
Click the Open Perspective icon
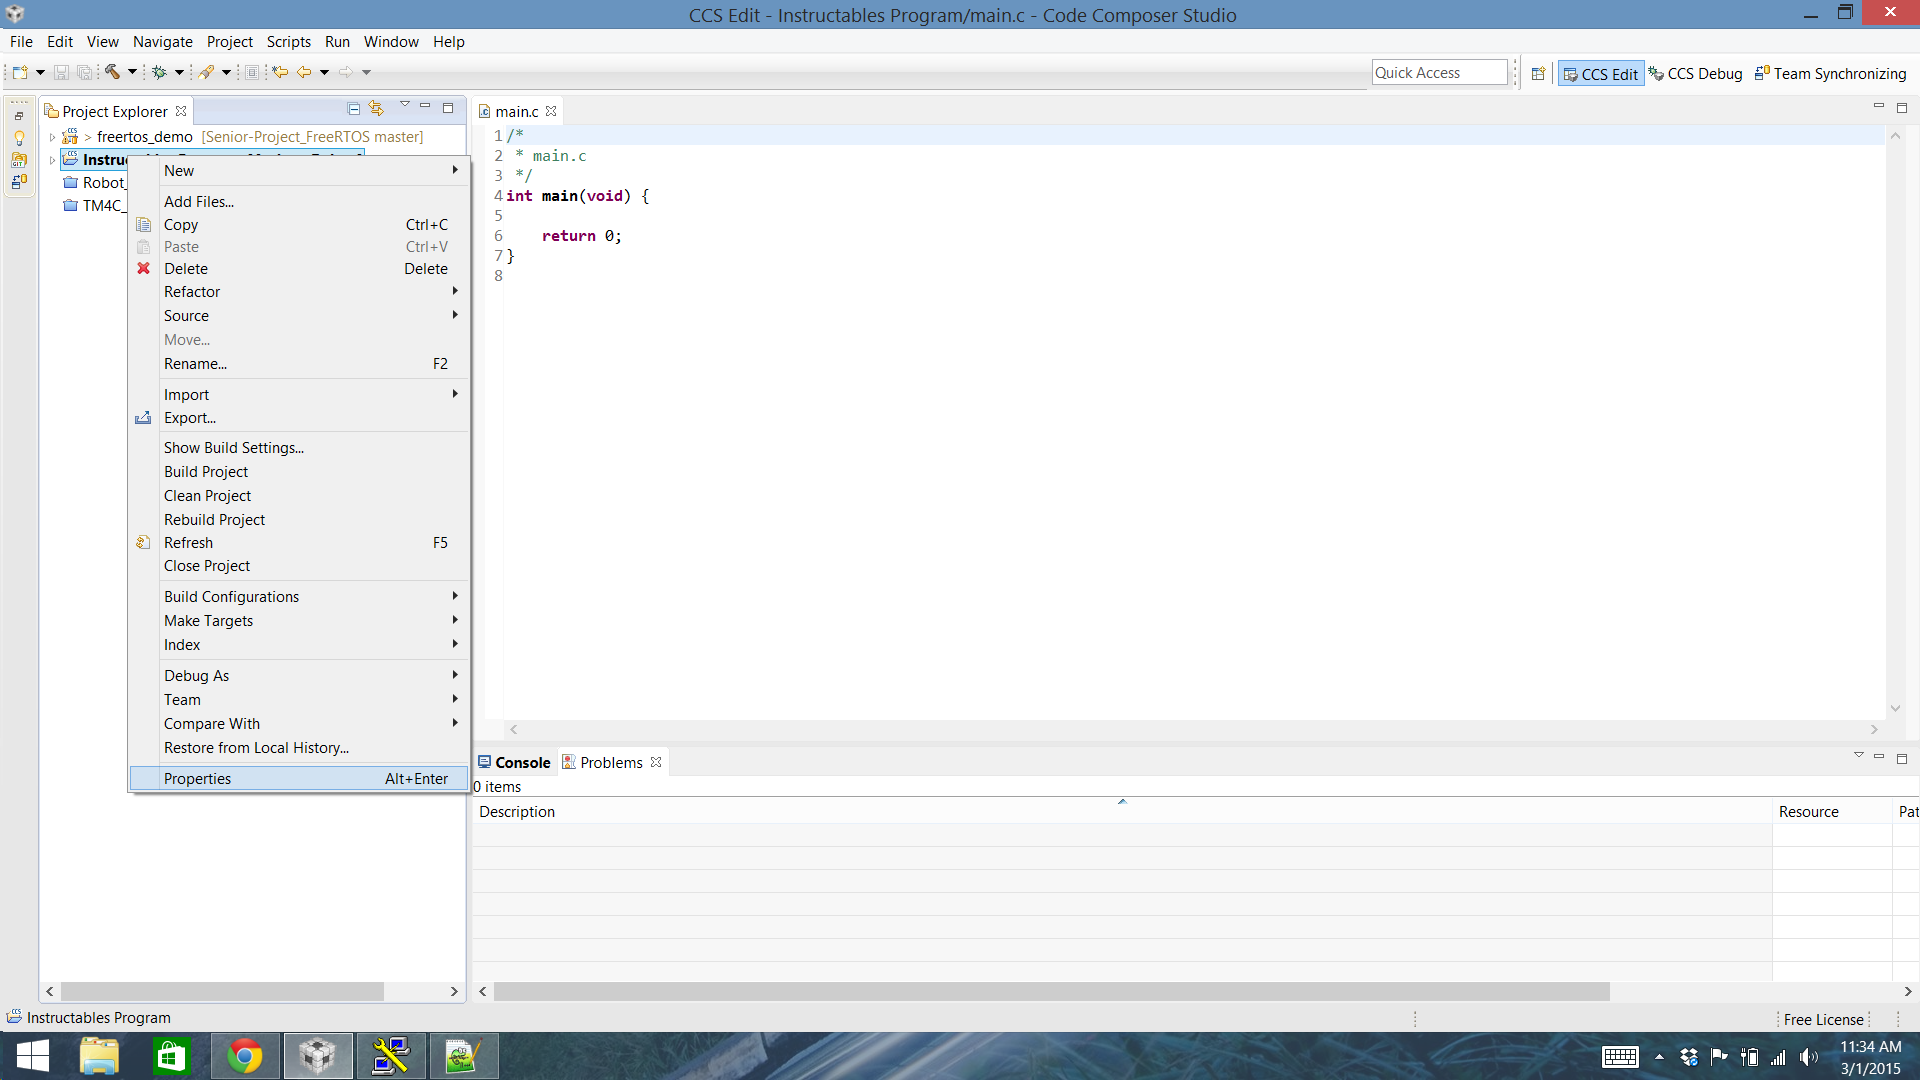1538,73
